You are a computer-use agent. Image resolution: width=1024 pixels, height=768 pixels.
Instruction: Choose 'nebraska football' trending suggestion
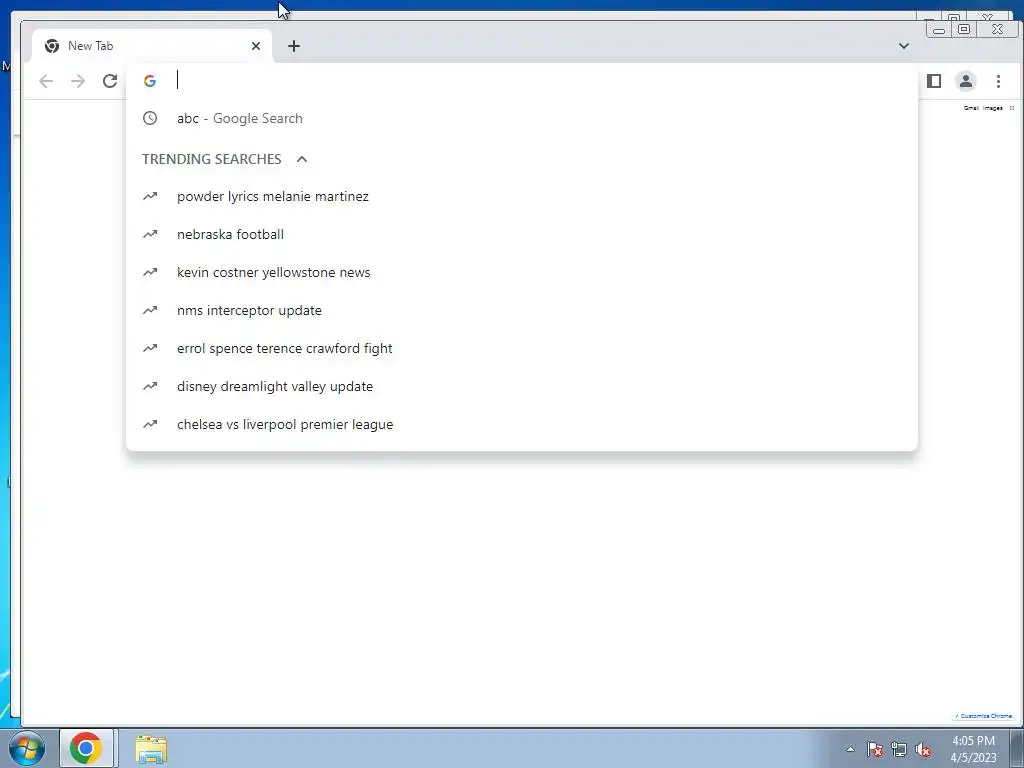pyautogui.click(x=522, y=234)
